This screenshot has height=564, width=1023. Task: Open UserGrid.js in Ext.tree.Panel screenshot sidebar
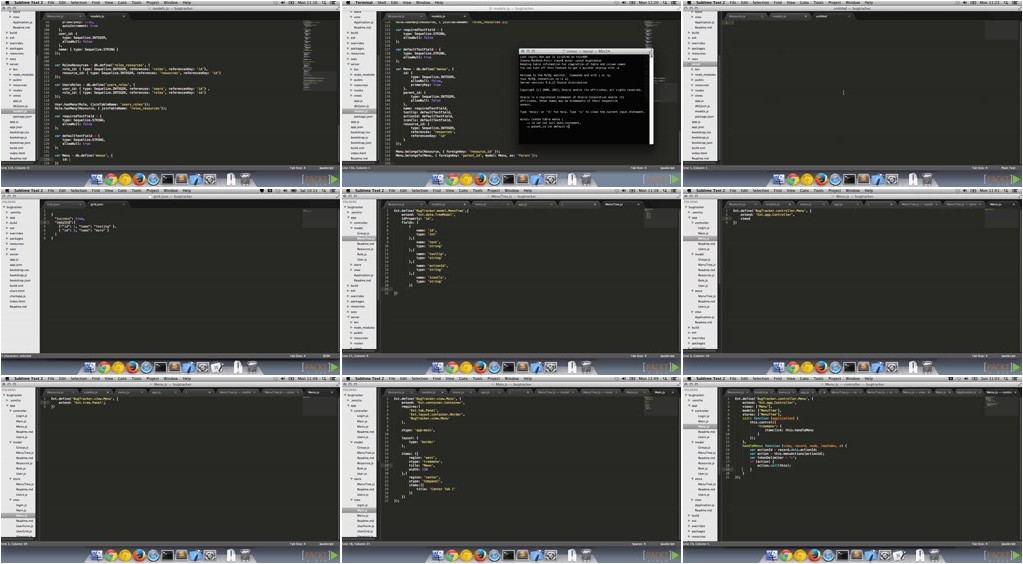[25, 531]
